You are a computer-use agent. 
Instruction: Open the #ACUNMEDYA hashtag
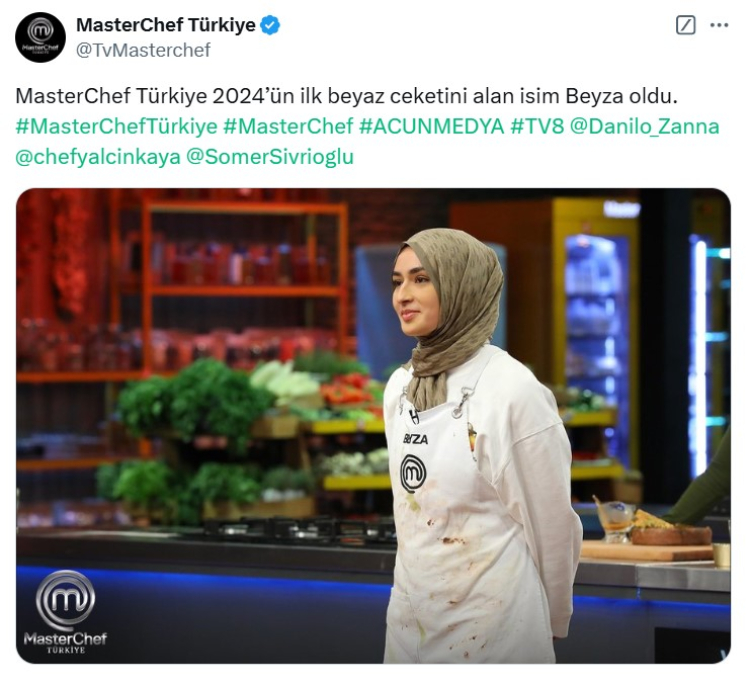(x=431, y=127)
